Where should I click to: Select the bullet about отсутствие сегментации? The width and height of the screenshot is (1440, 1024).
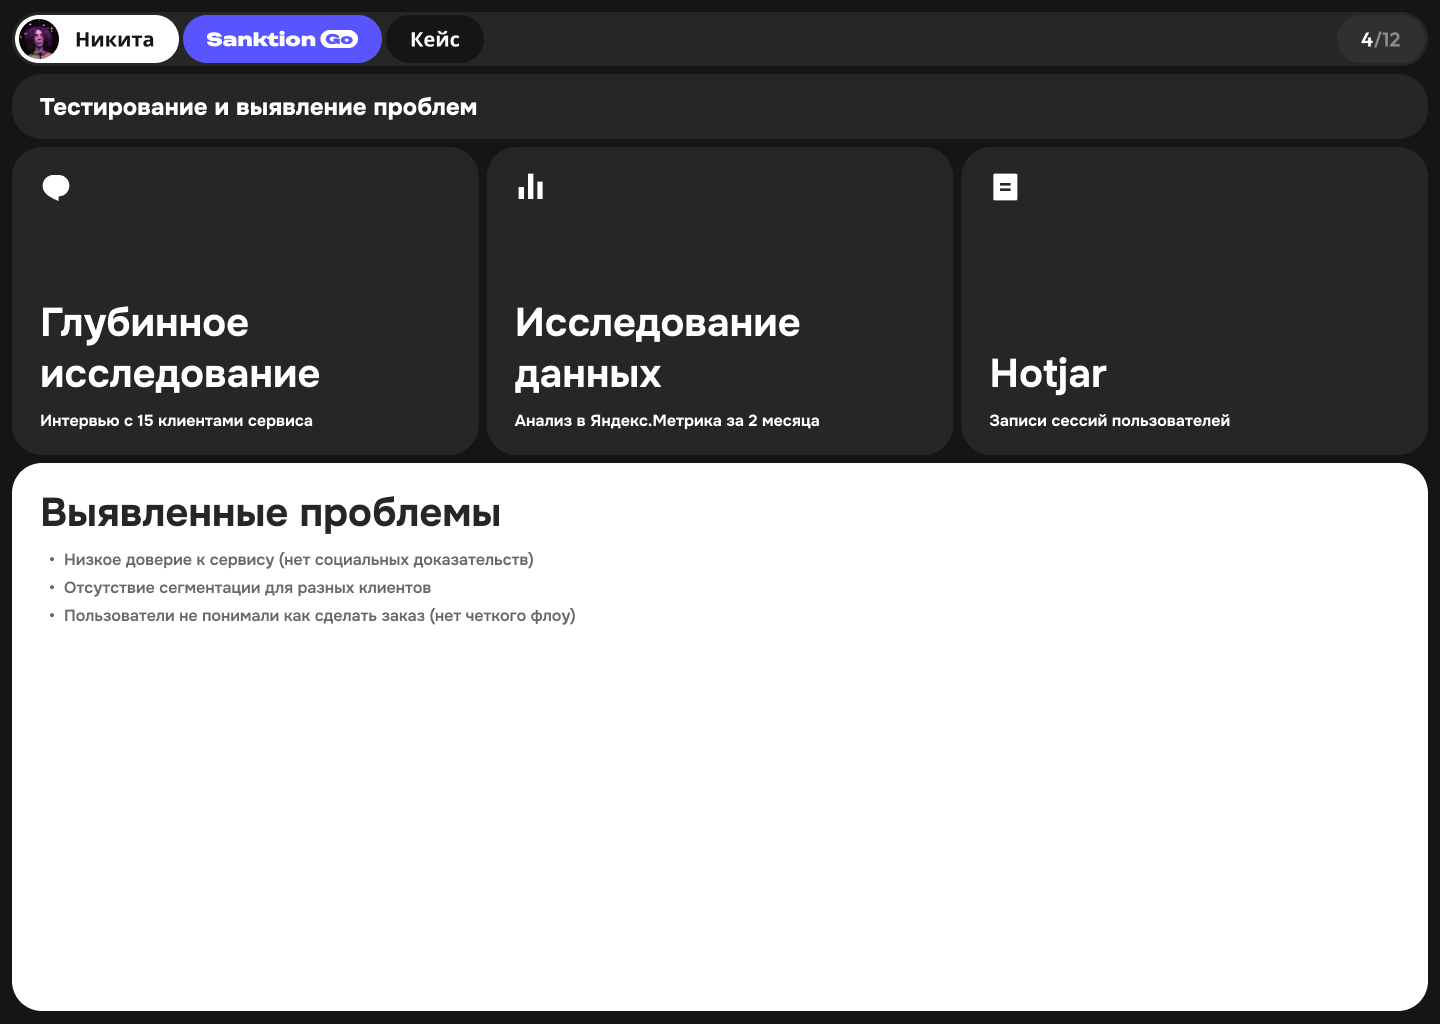[x=247, y=587]
